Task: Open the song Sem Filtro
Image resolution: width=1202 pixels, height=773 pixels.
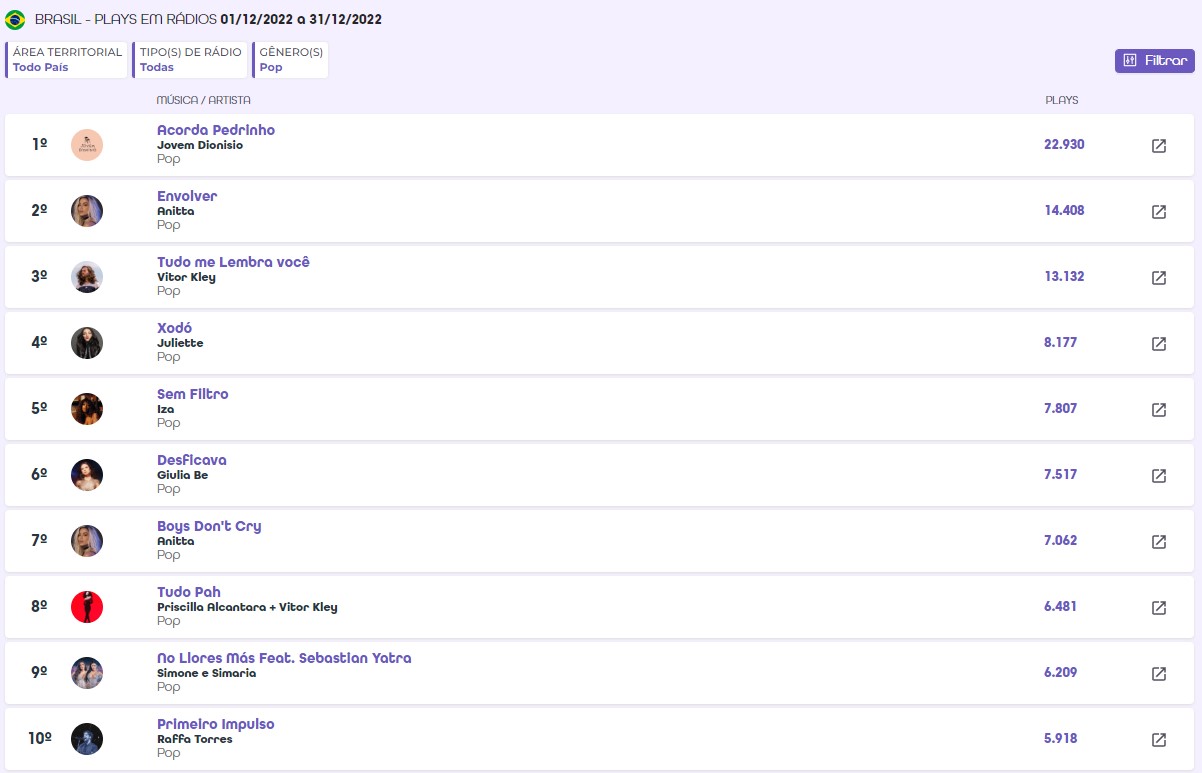Action: [193, 394]
